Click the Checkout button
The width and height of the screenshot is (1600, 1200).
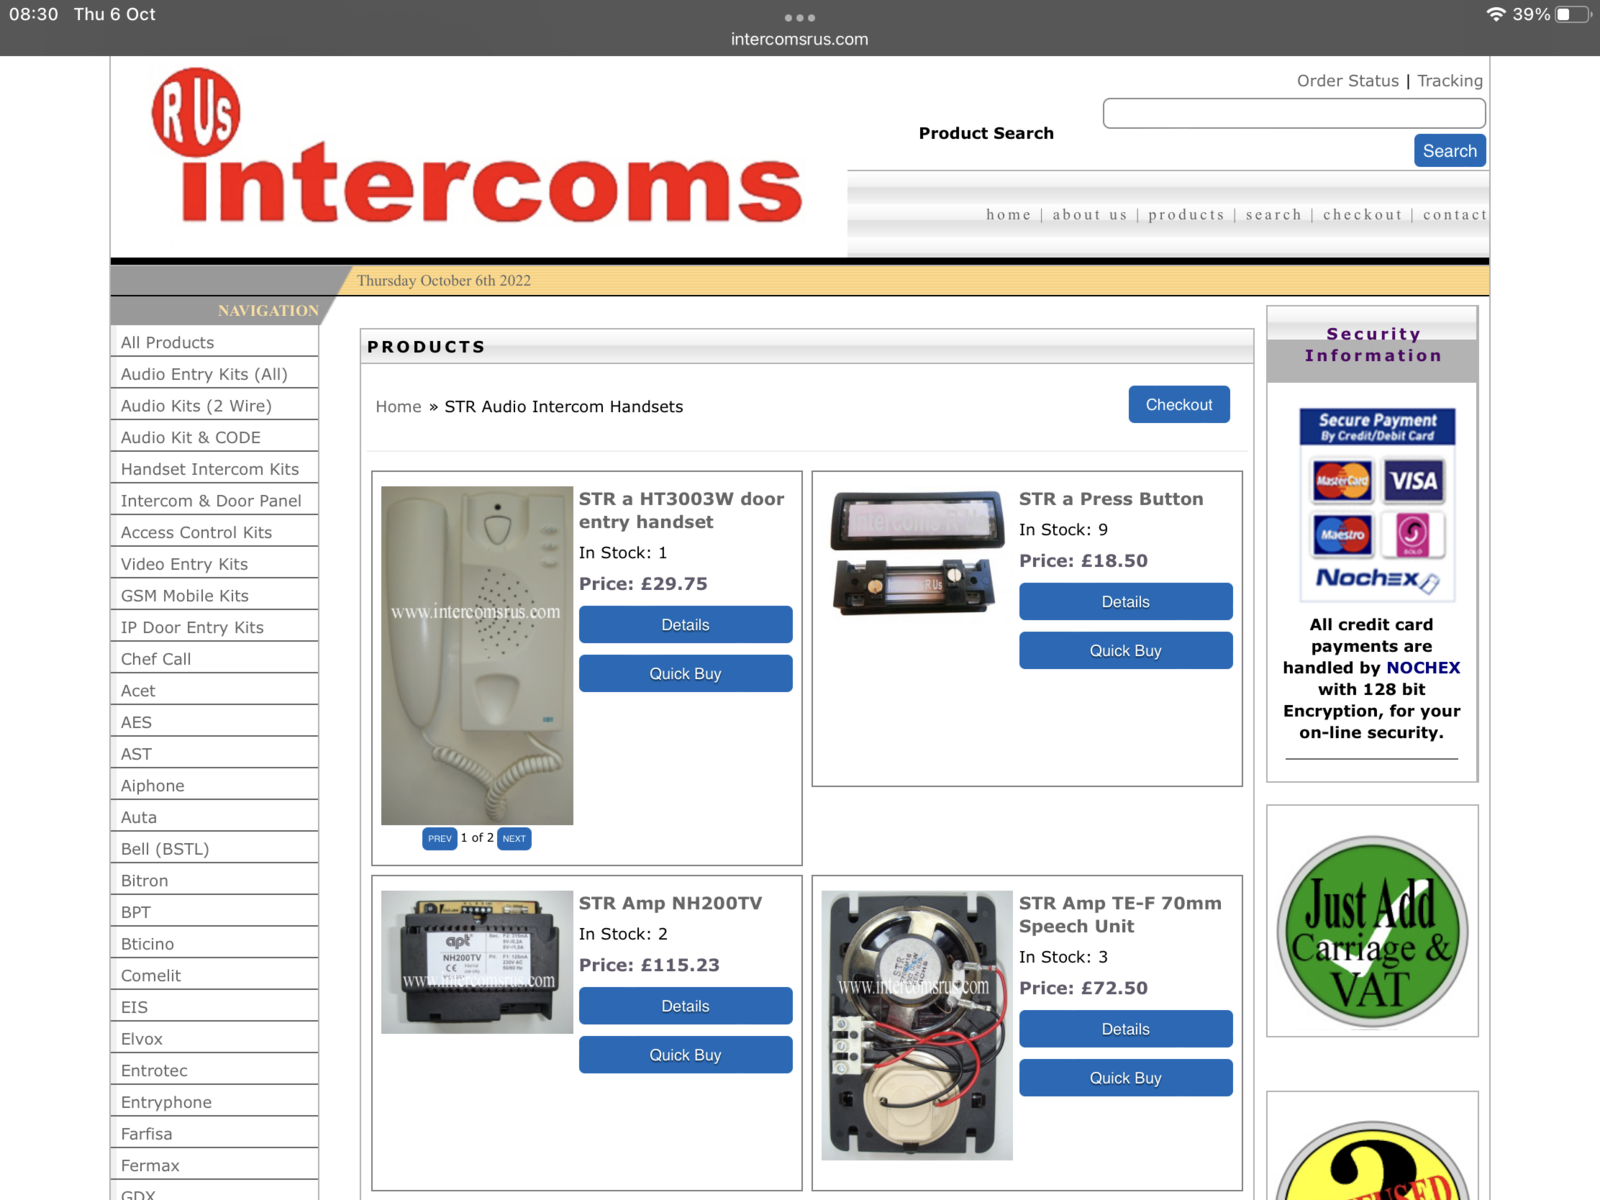coord(1178,405)
